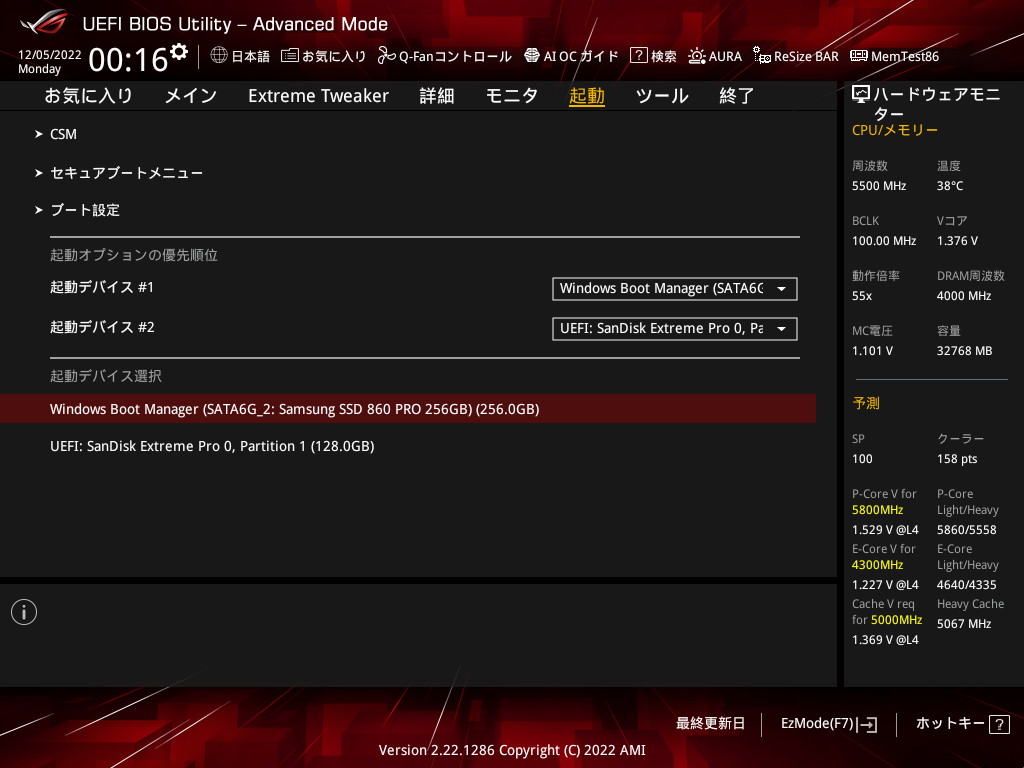Image resolution: width=1024 pixels, height=768 pixels.
Task: Open the 終了 tab
Action: pos(737,96)
